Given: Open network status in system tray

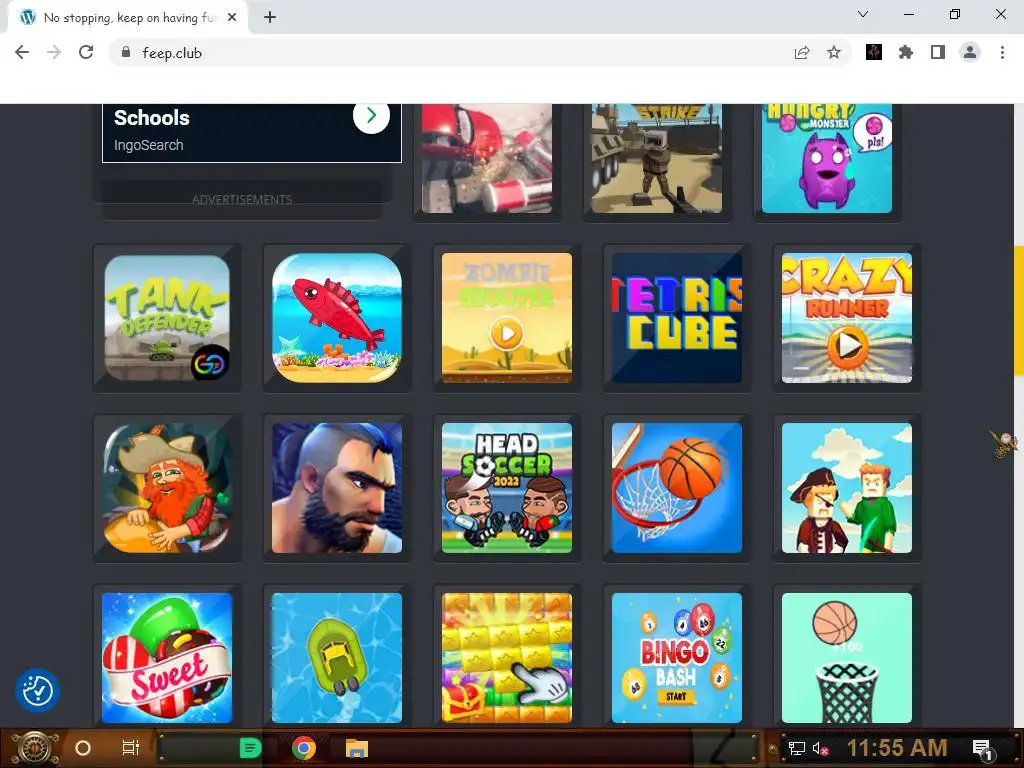Looking at the screenshot, I should pyautogui.click(x=796, y=748).
